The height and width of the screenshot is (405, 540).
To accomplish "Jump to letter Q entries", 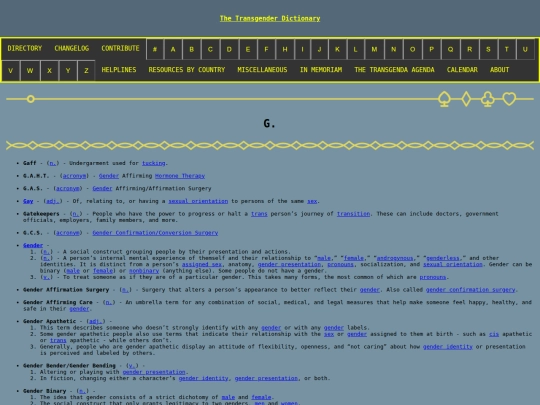I will click(x=450, y=49).
